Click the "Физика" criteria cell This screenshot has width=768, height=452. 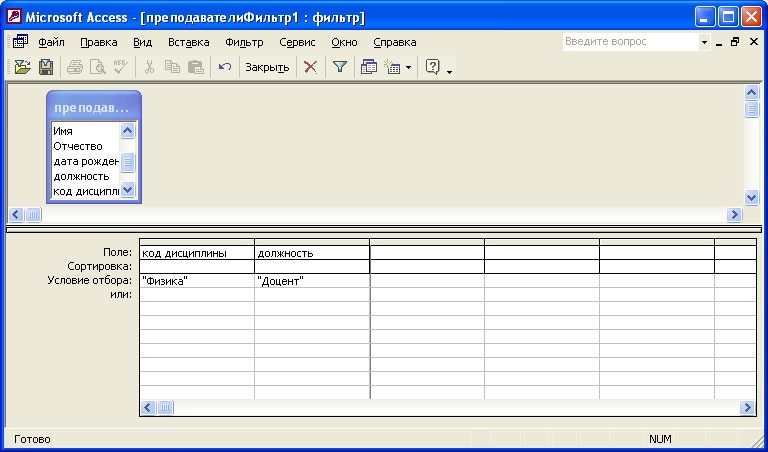tap(197, 281)
